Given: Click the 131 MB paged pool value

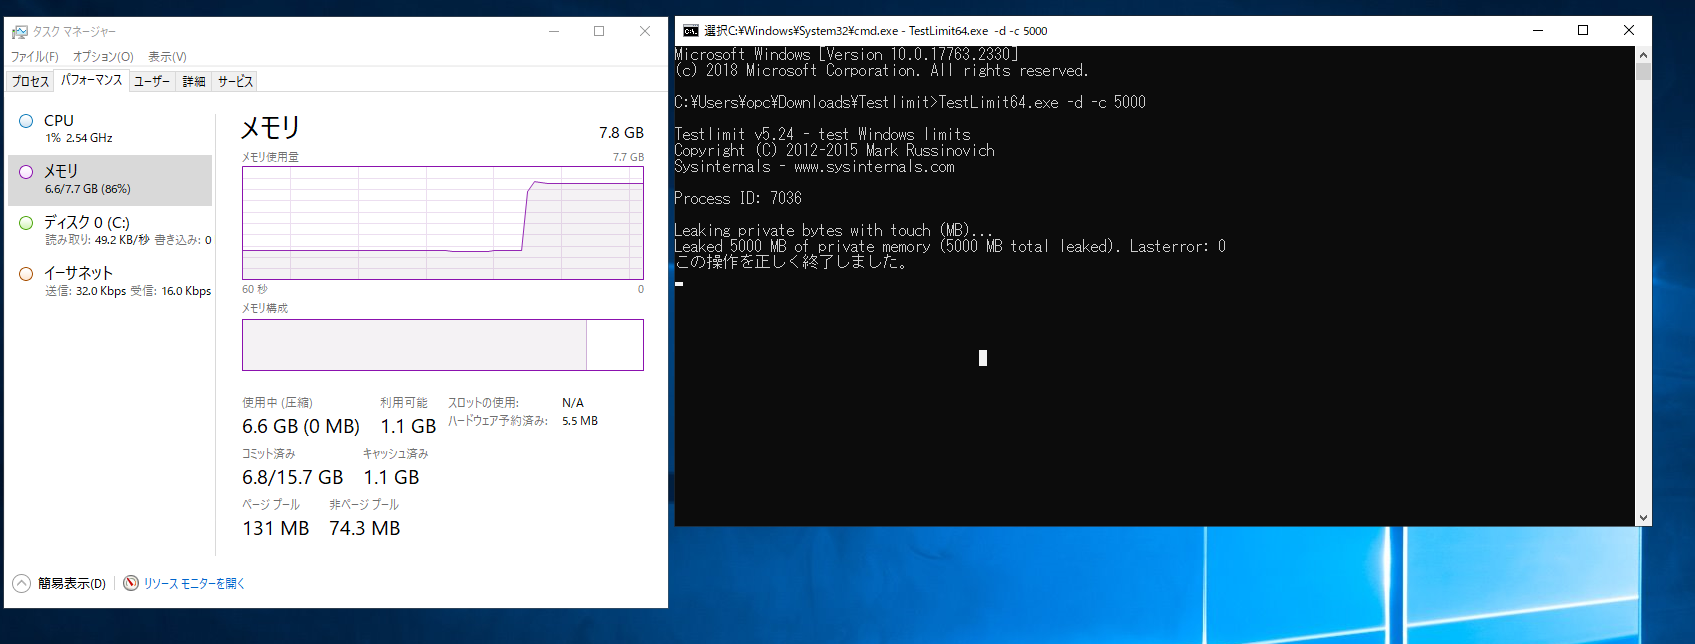Looking at the screenshot, I should (x=275, y=529).
